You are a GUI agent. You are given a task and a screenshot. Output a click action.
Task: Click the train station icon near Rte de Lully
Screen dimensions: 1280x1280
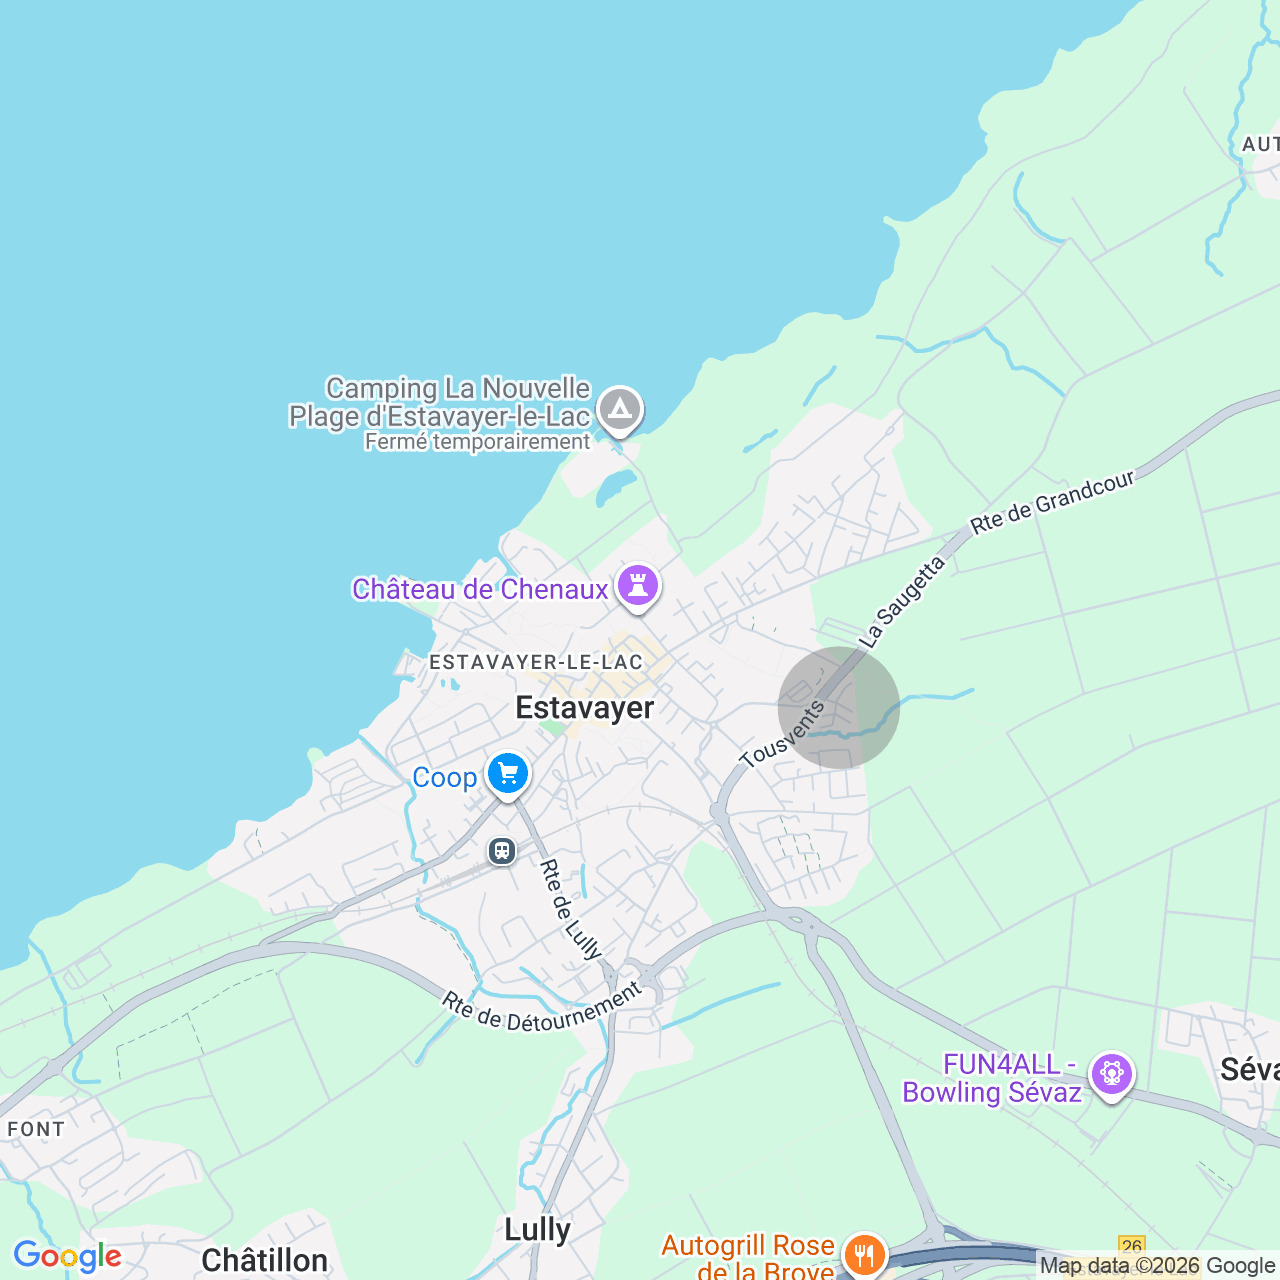501,851
